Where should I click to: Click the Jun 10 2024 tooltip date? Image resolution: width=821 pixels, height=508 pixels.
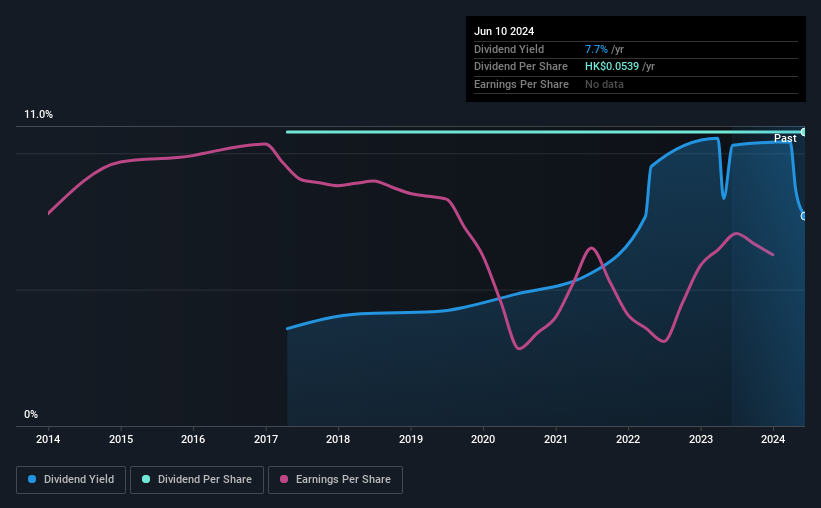coord(504,31)
